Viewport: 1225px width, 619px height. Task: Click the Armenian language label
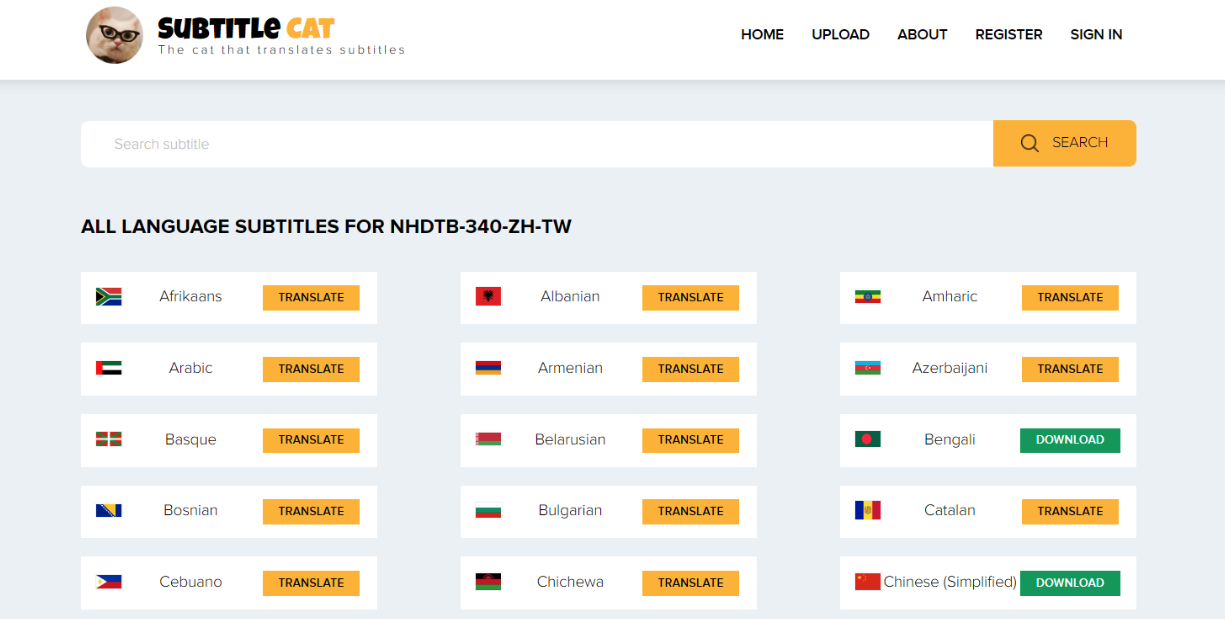[570, 368]
